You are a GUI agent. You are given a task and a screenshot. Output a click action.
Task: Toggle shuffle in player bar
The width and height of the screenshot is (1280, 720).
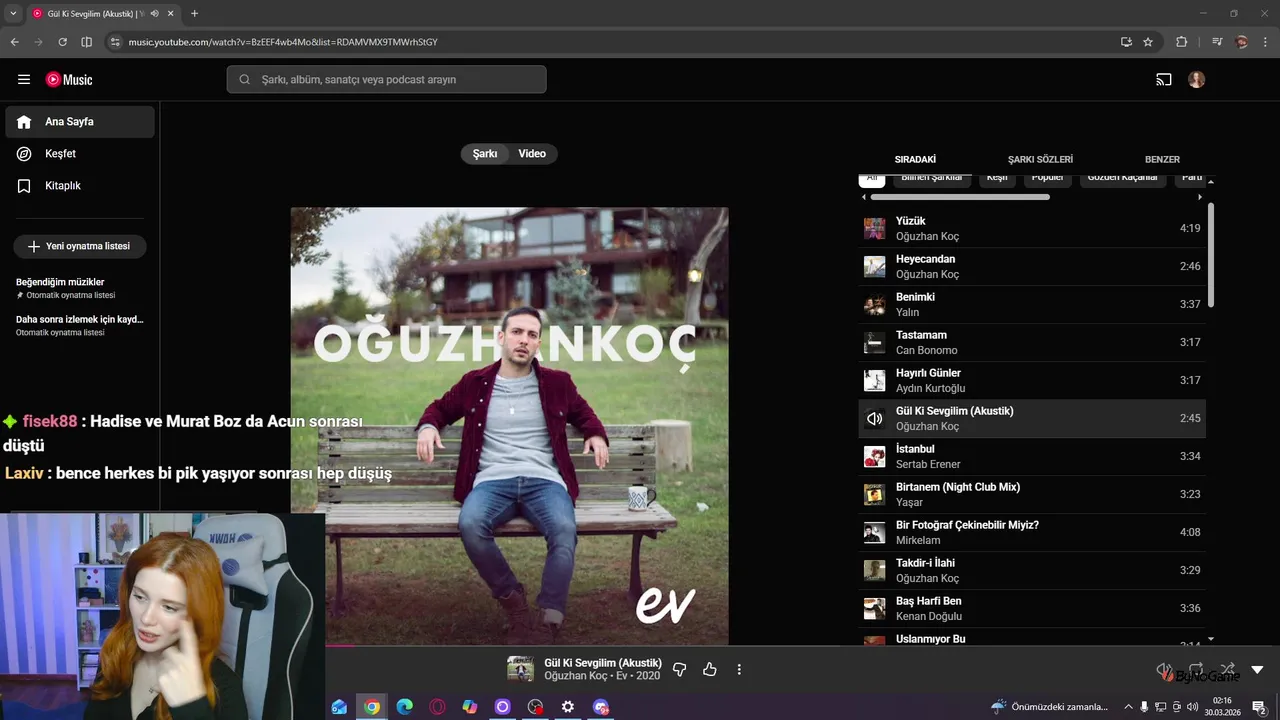click(x=1227, y=669)
